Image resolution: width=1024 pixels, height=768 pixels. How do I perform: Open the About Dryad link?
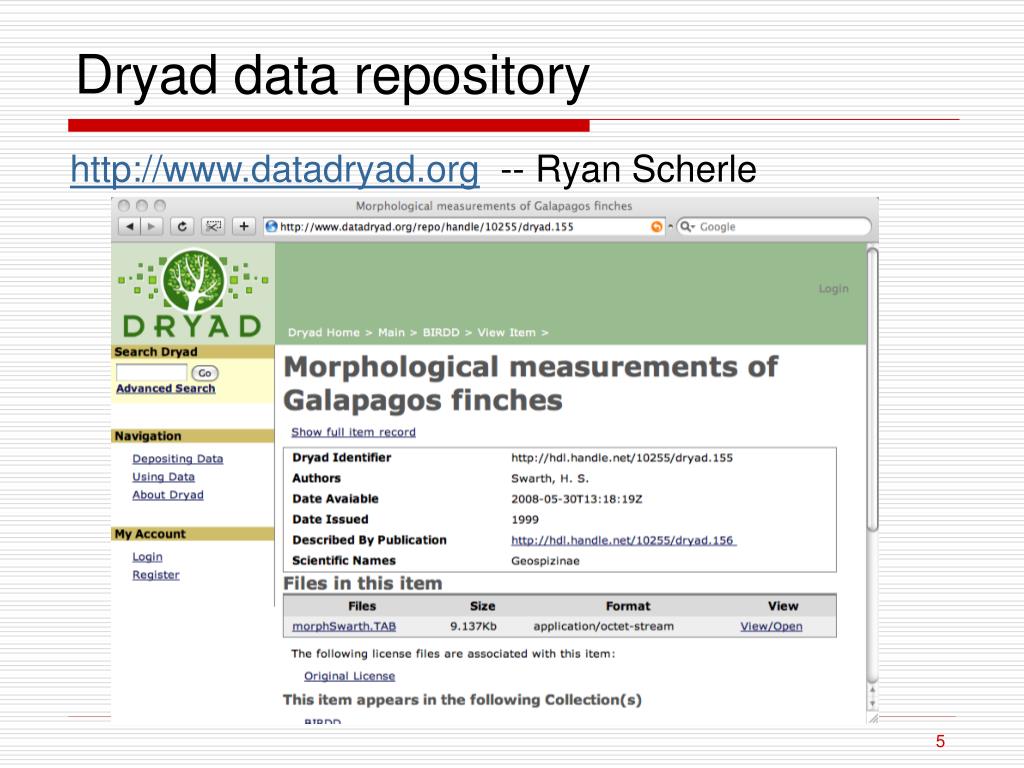[168, 495]
